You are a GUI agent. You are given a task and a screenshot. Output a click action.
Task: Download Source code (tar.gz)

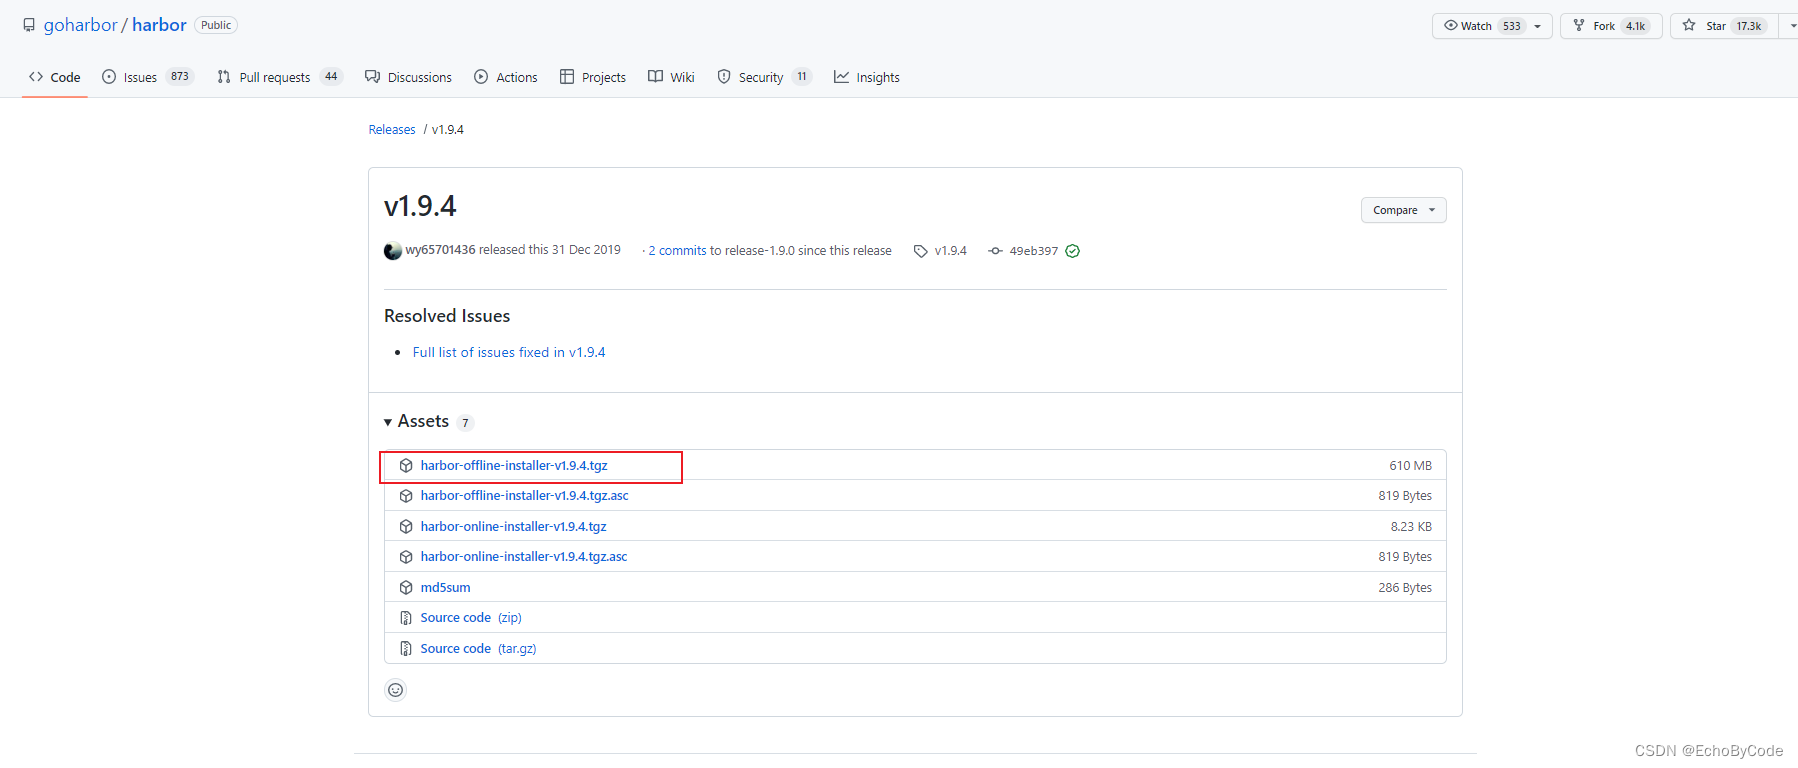[479, 649]
